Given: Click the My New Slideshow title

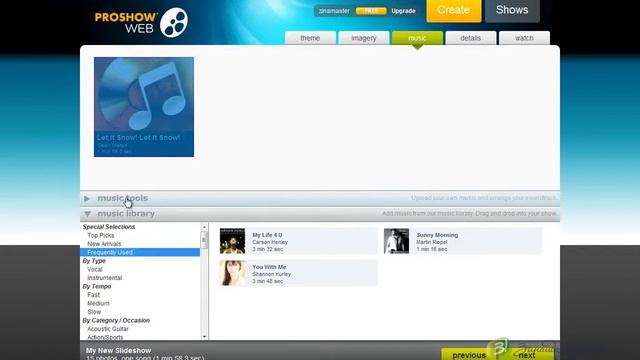Looking at the screenshot, I should [118, 351].
